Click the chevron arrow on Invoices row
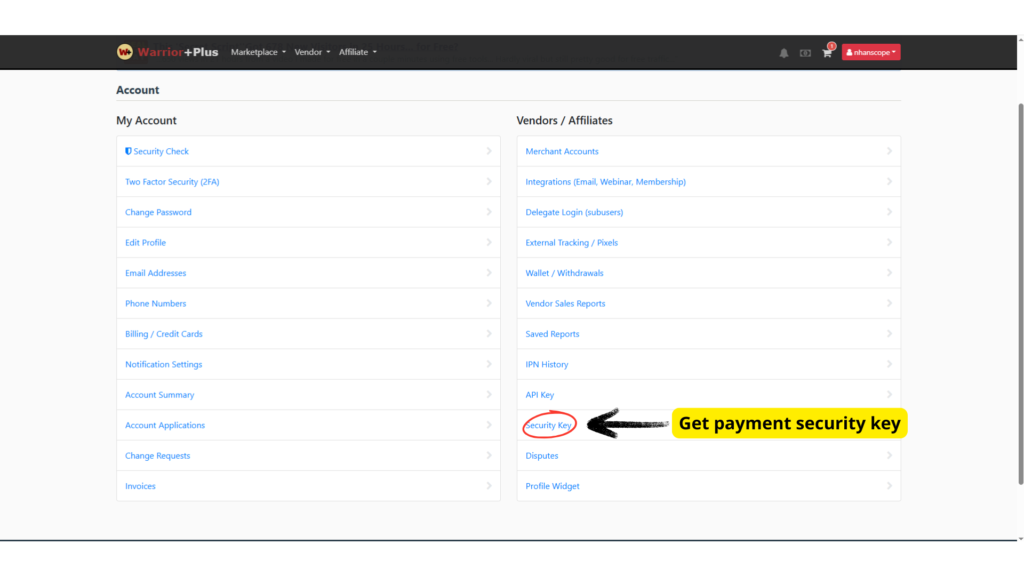 click(489, 486)
